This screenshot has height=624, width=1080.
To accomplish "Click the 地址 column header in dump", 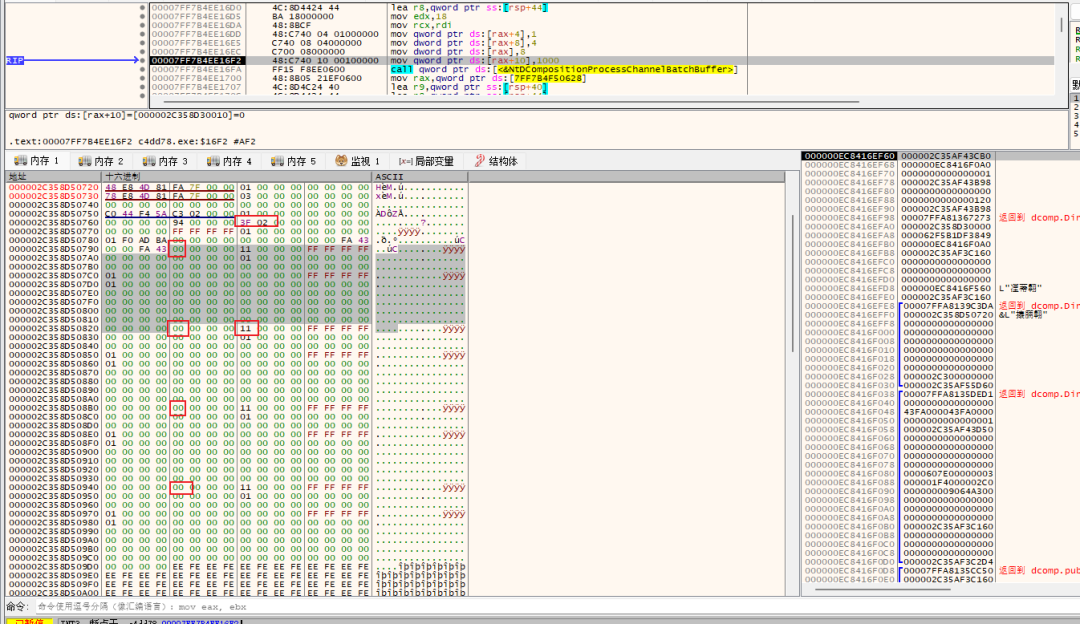I will tap(54, 177).
